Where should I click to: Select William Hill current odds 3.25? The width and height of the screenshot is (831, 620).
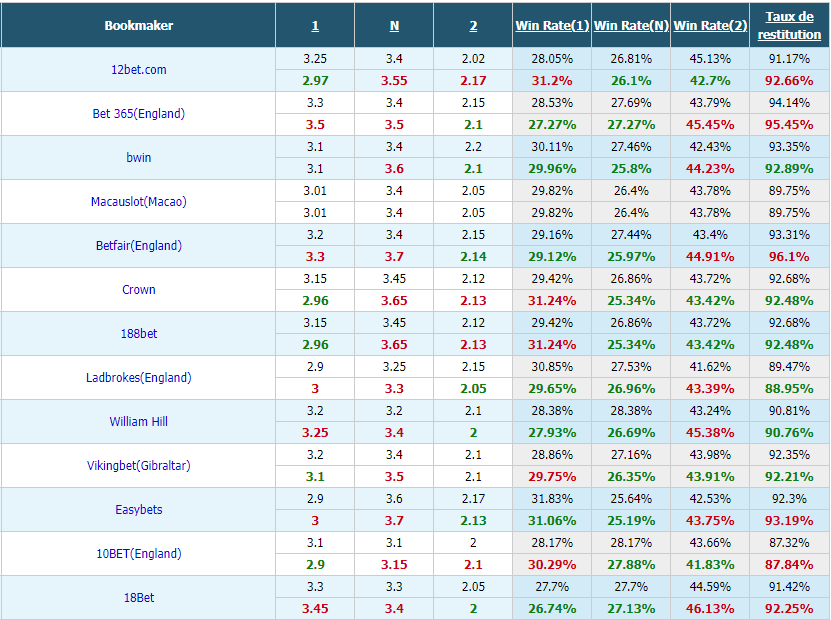point(315,432)
